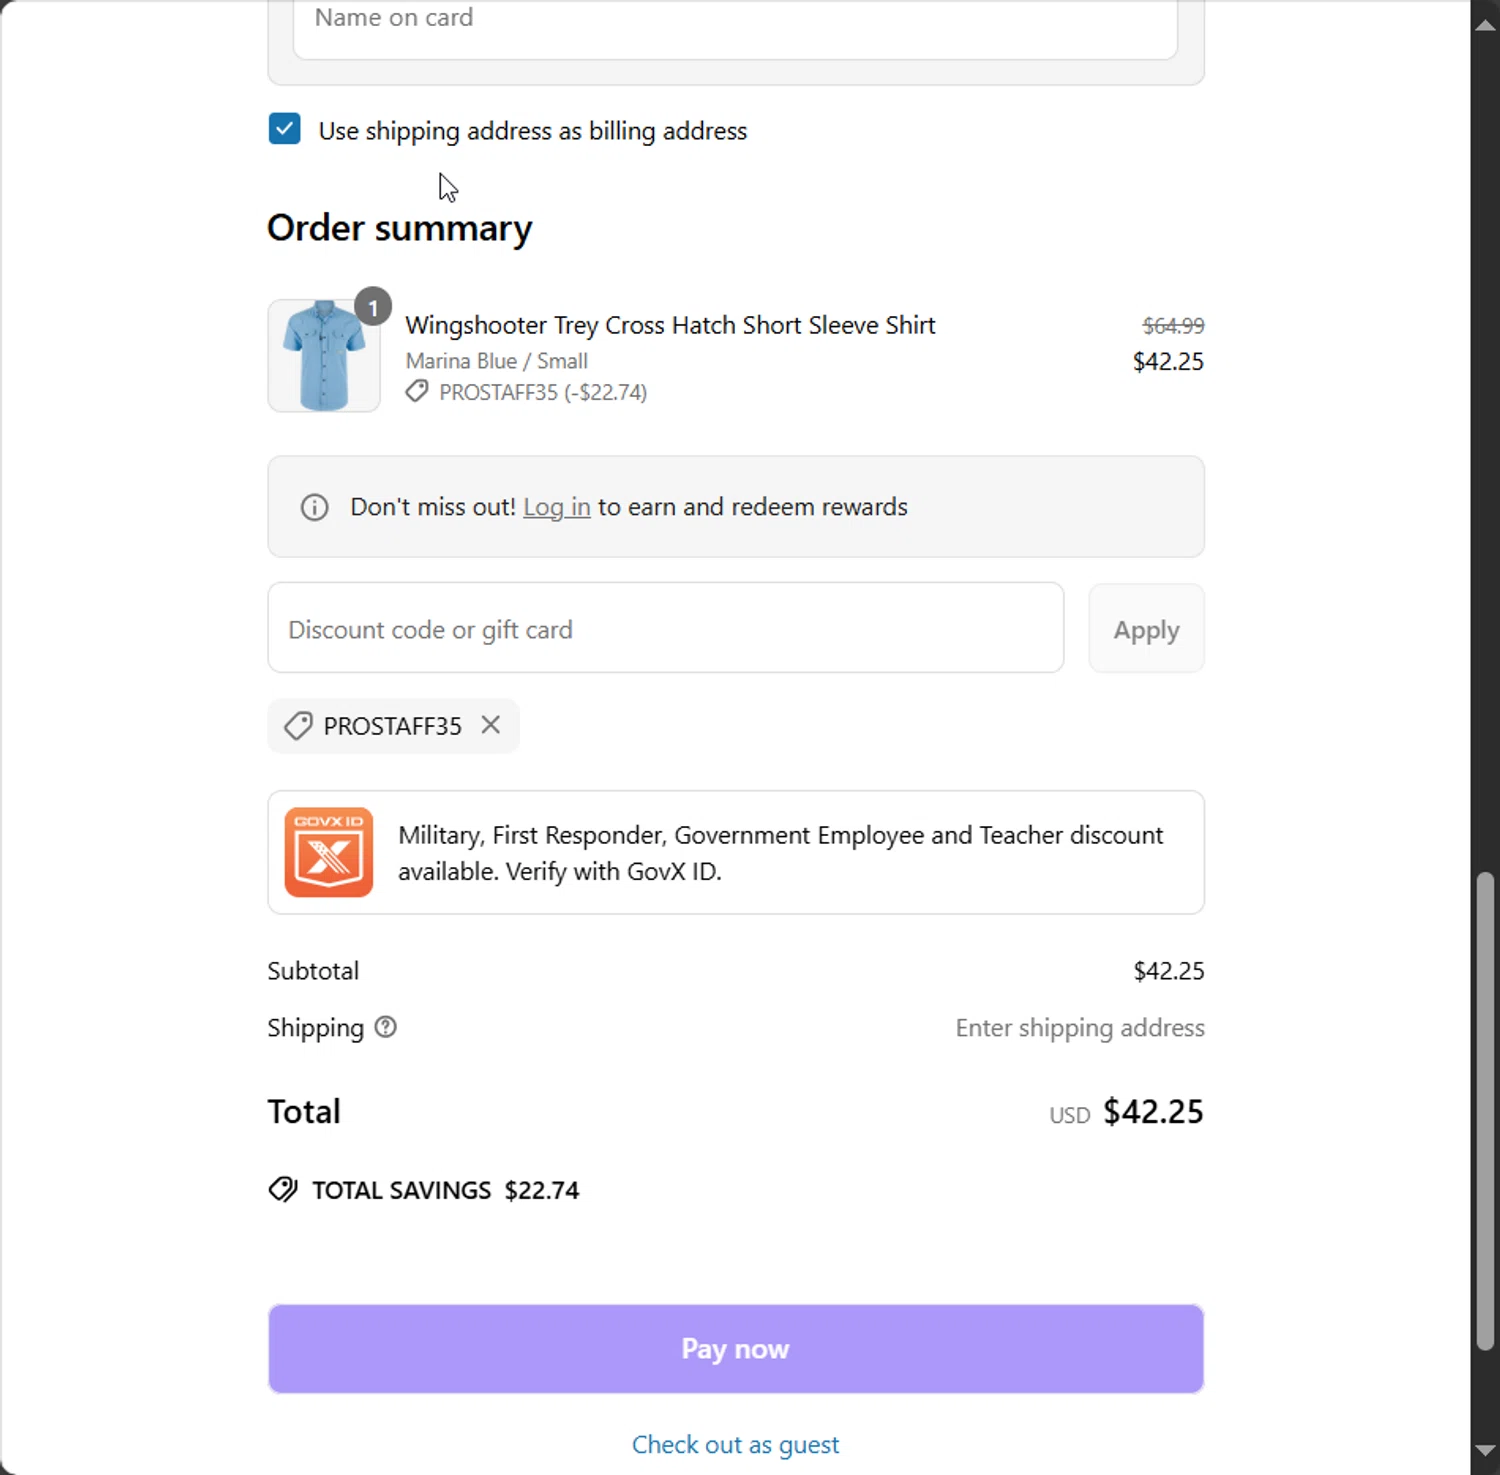Click the tag icon on PROSTAFF35 chip

298,726
